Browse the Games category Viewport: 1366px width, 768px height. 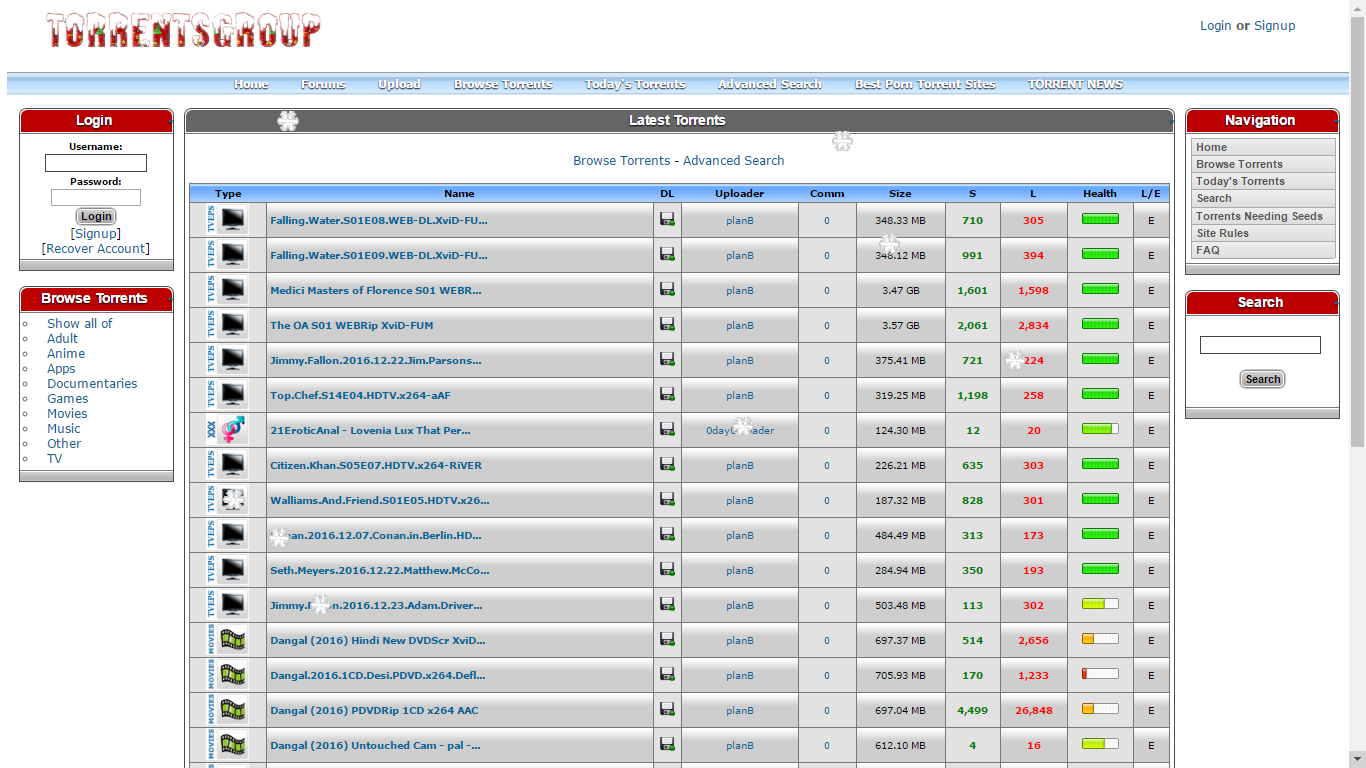tap(68, 399)
